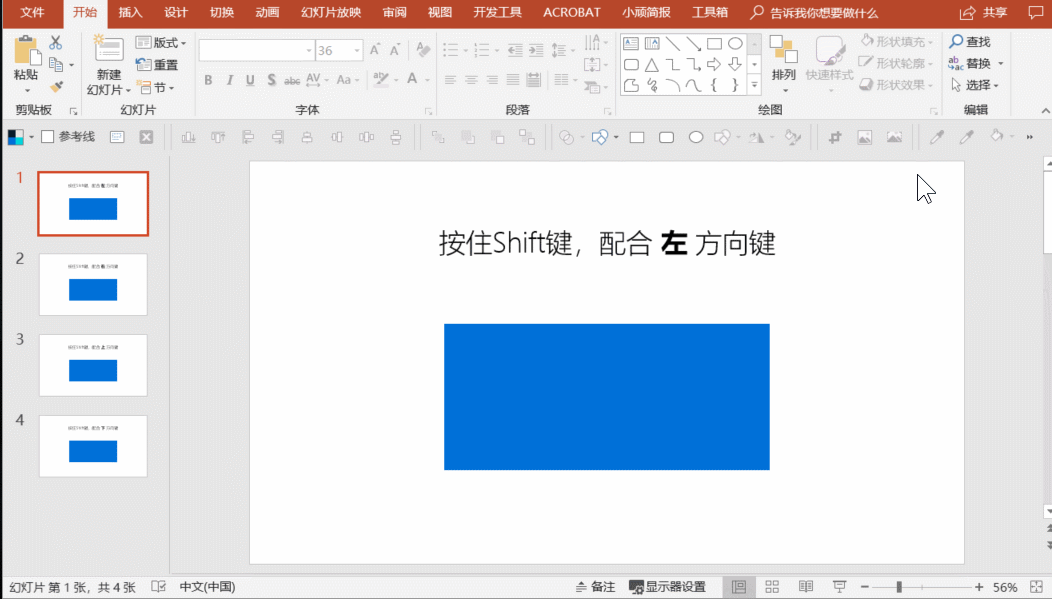Open the font size 36 dropdown
Viewport: 1052px width, 599px height.
coord(357,50)
